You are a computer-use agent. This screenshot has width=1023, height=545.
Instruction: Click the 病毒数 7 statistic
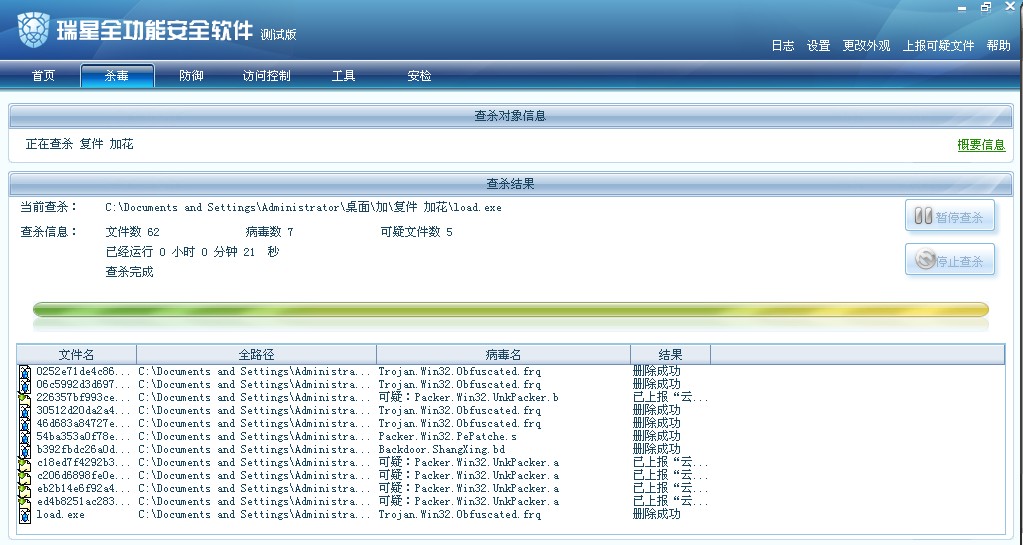coord(269,232)
